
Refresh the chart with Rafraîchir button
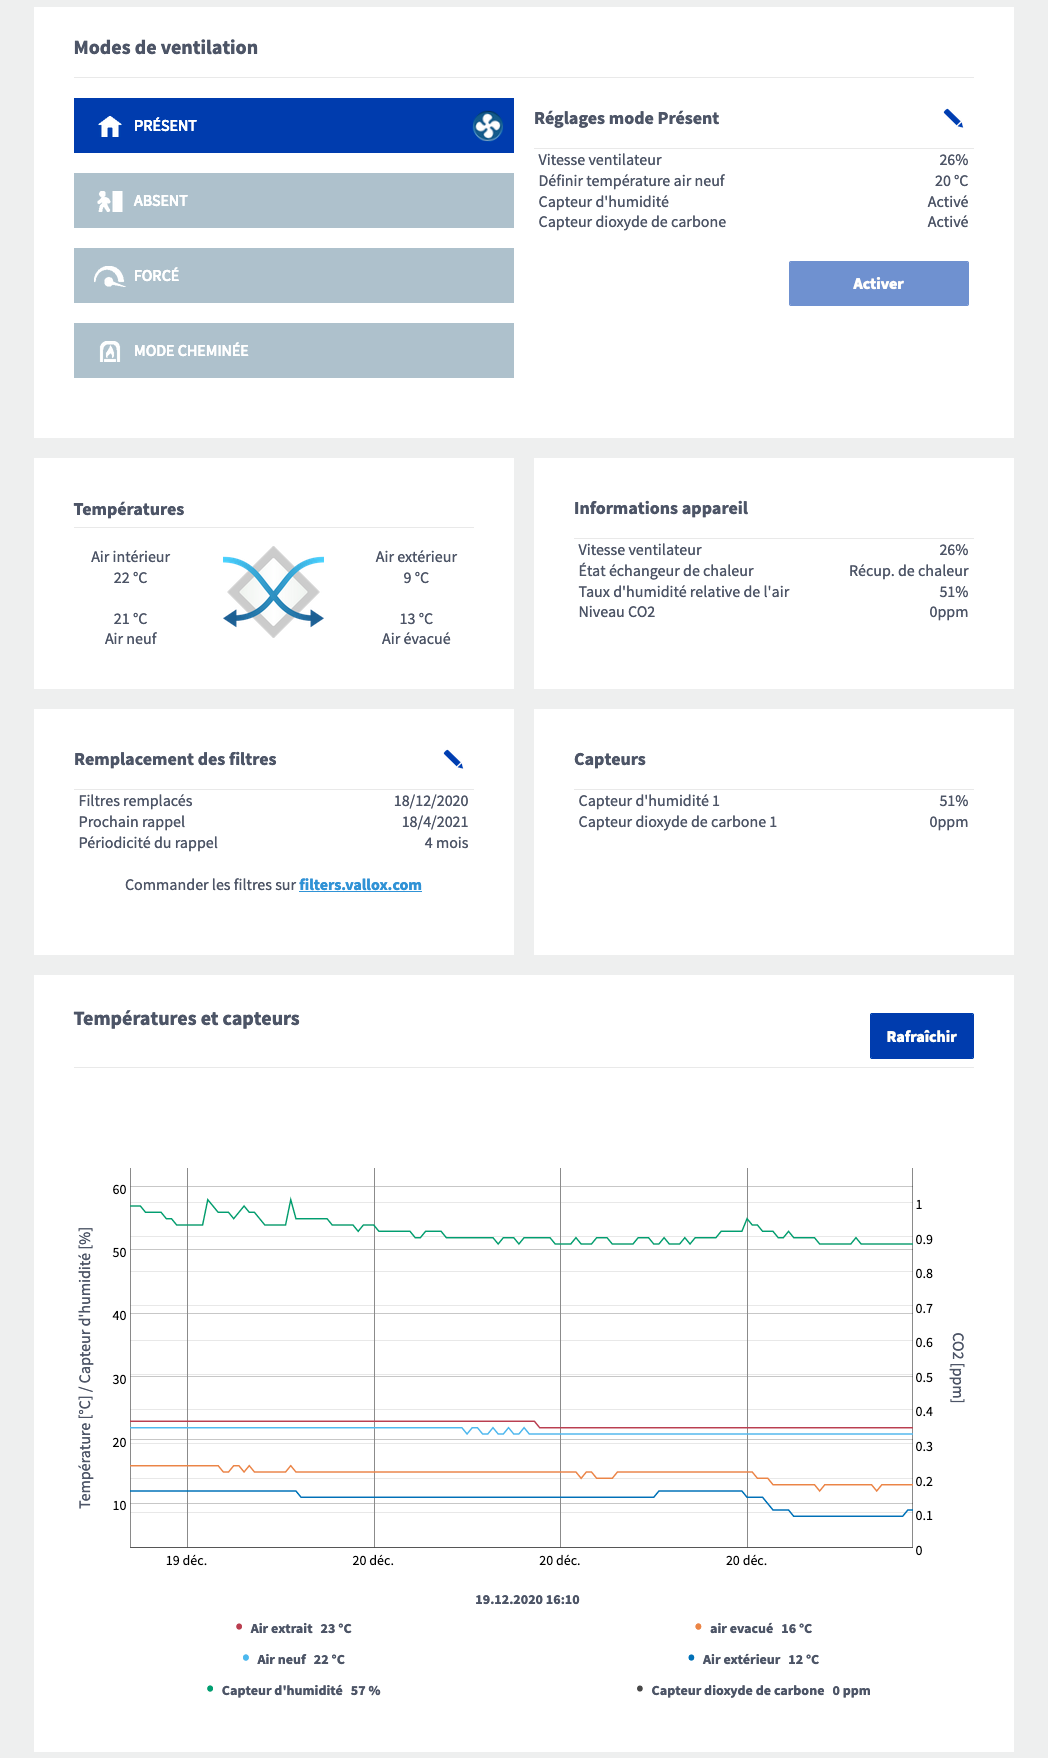(x=921, y=1037)
